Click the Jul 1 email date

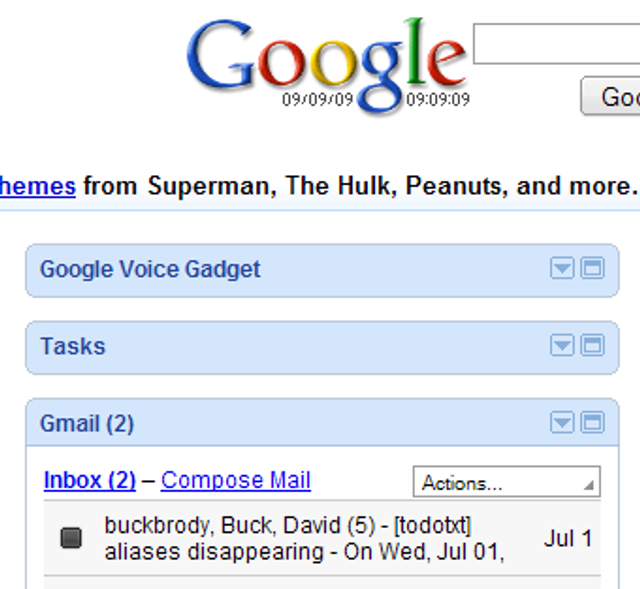(568, 538)
